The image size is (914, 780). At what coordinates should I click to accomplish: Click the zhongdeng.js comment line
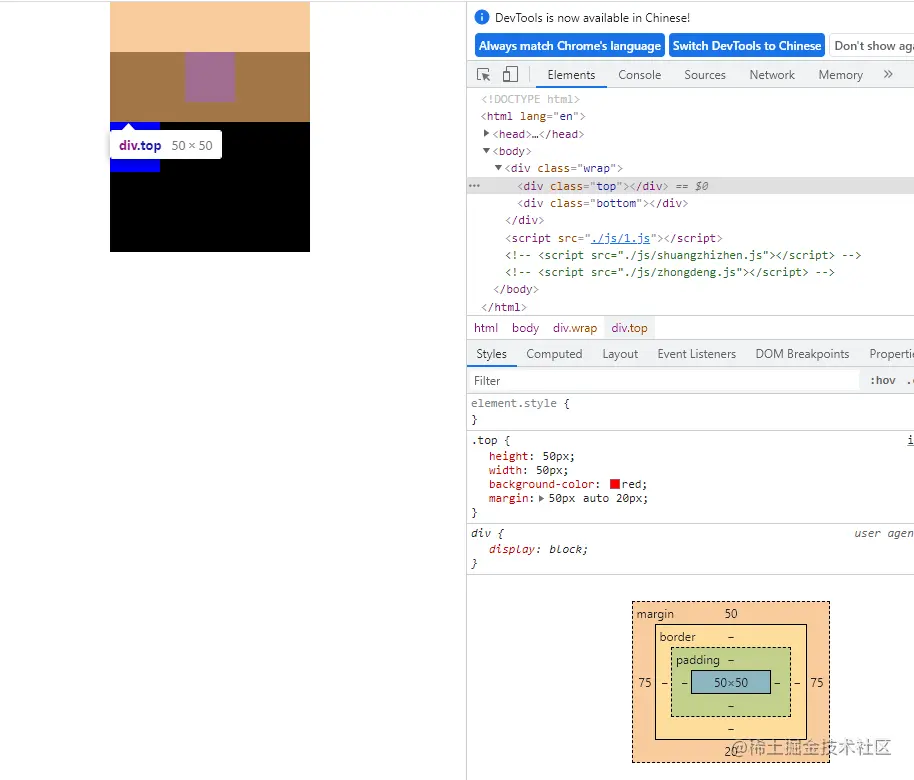click(670, 272)
